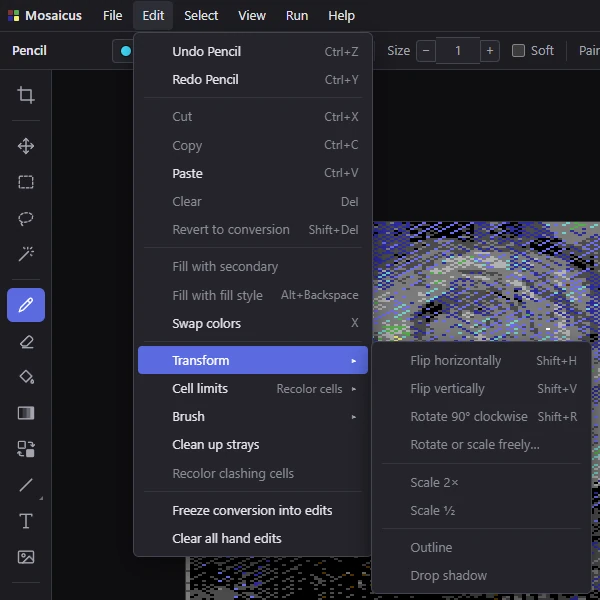Viewport: 600px width, 600px height.
Task: Select the Rectangular selection tool
Action: coord(26,182)
